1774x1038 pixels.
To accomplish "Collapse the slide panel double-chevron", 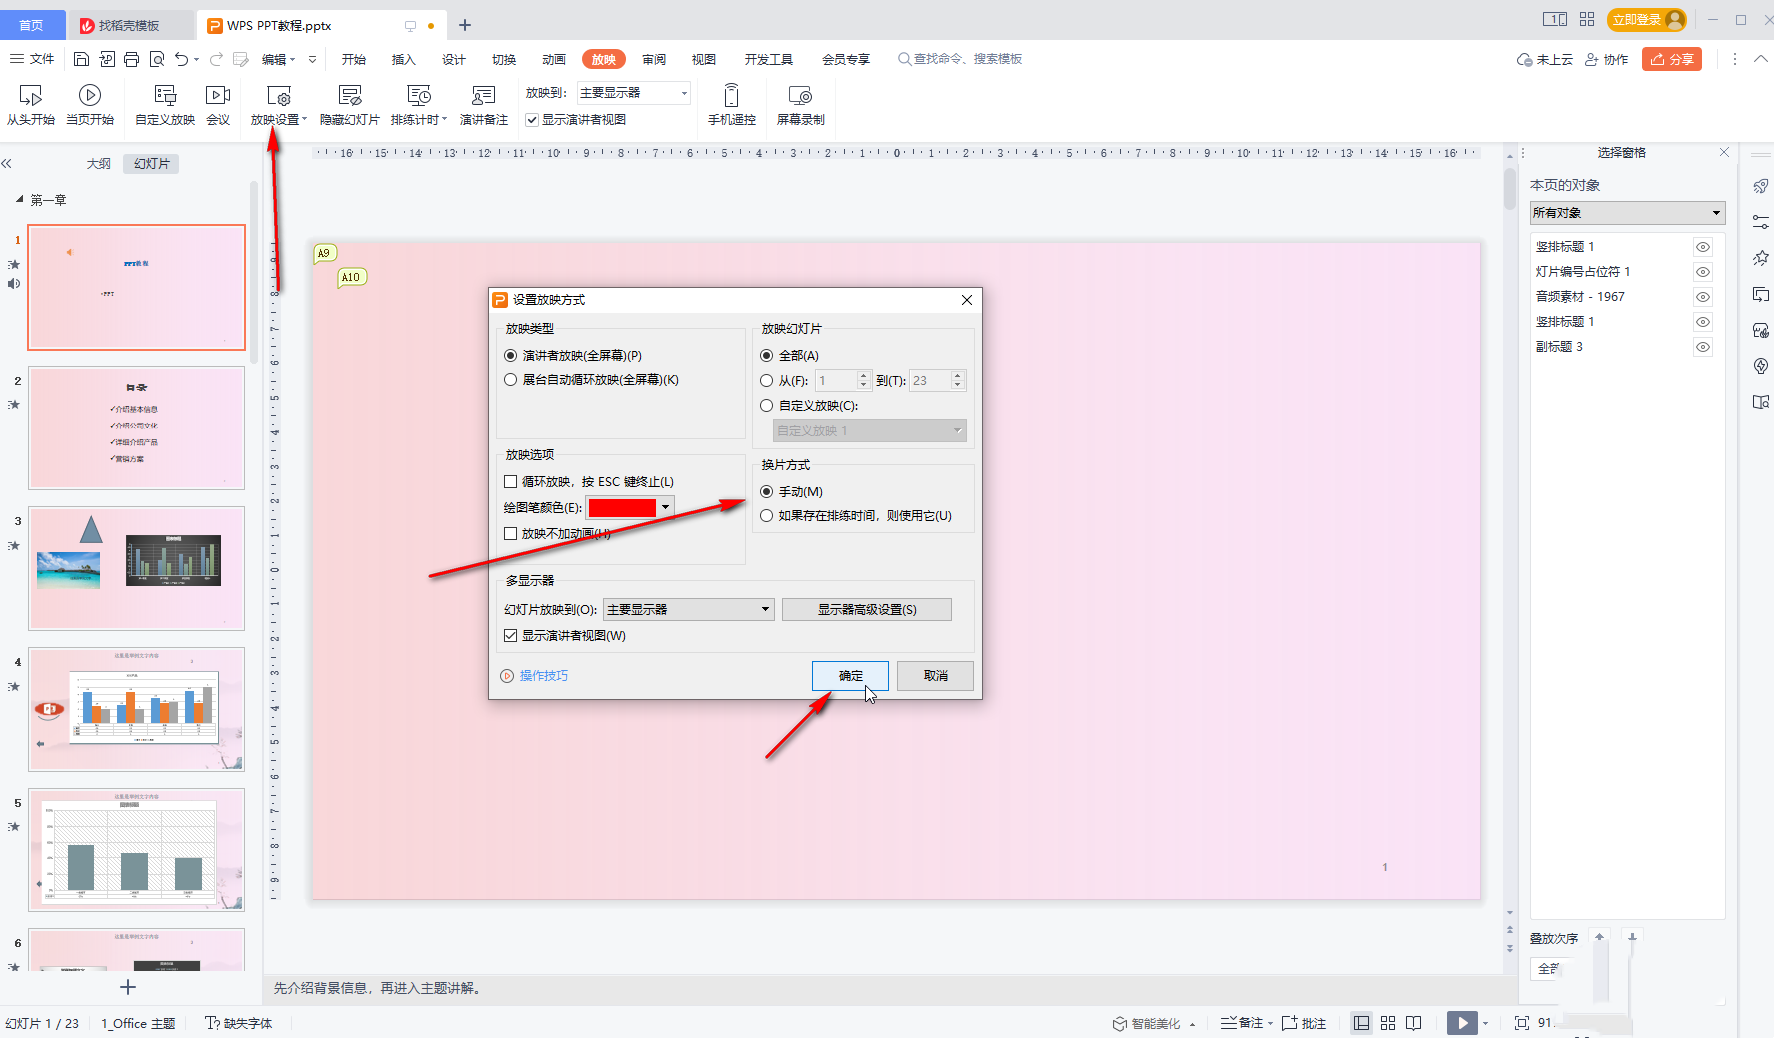I will click(7, 163).
